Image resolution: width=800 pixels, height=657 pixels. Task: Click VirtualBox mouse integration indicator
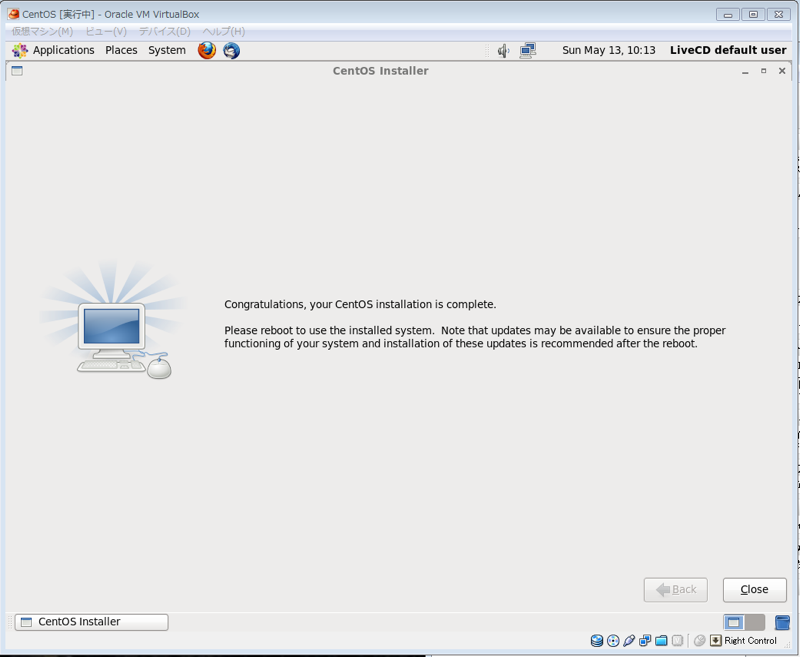coord(699,640)
